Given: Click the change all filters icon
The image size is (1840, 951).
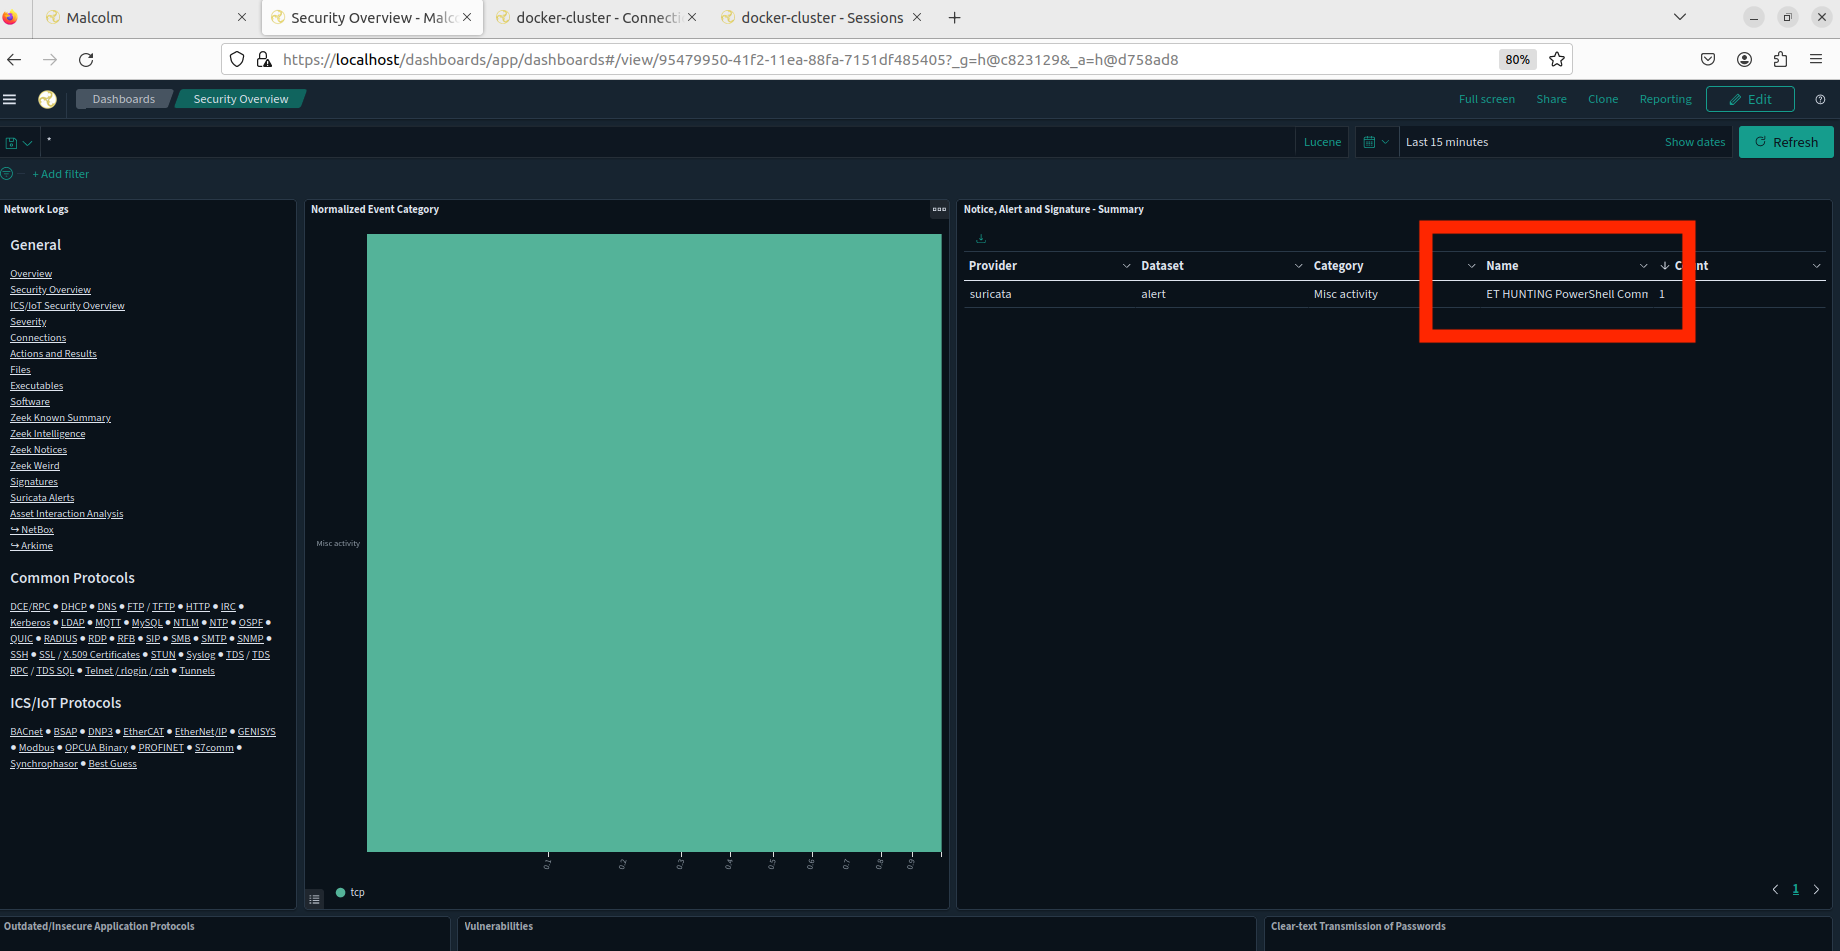Looking at the screenshot, I should click(8, 174).
